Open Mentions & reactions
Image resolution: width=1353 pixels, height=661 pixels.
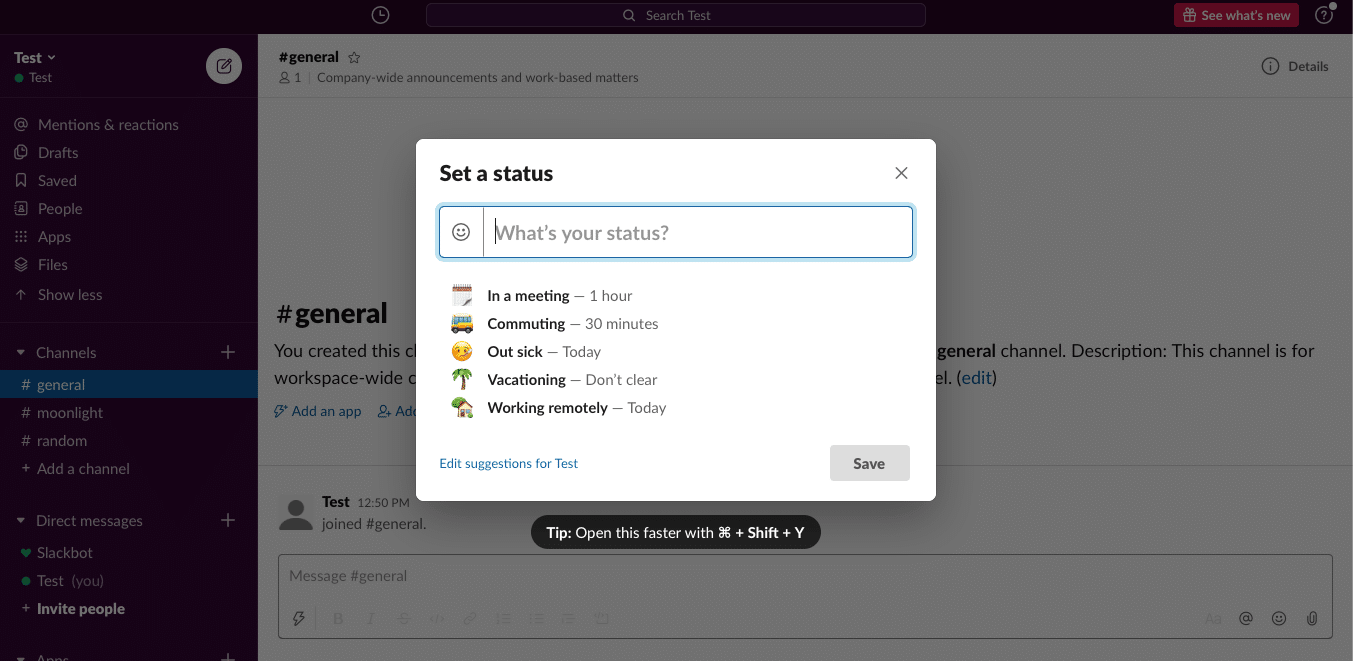pos(108,125)
